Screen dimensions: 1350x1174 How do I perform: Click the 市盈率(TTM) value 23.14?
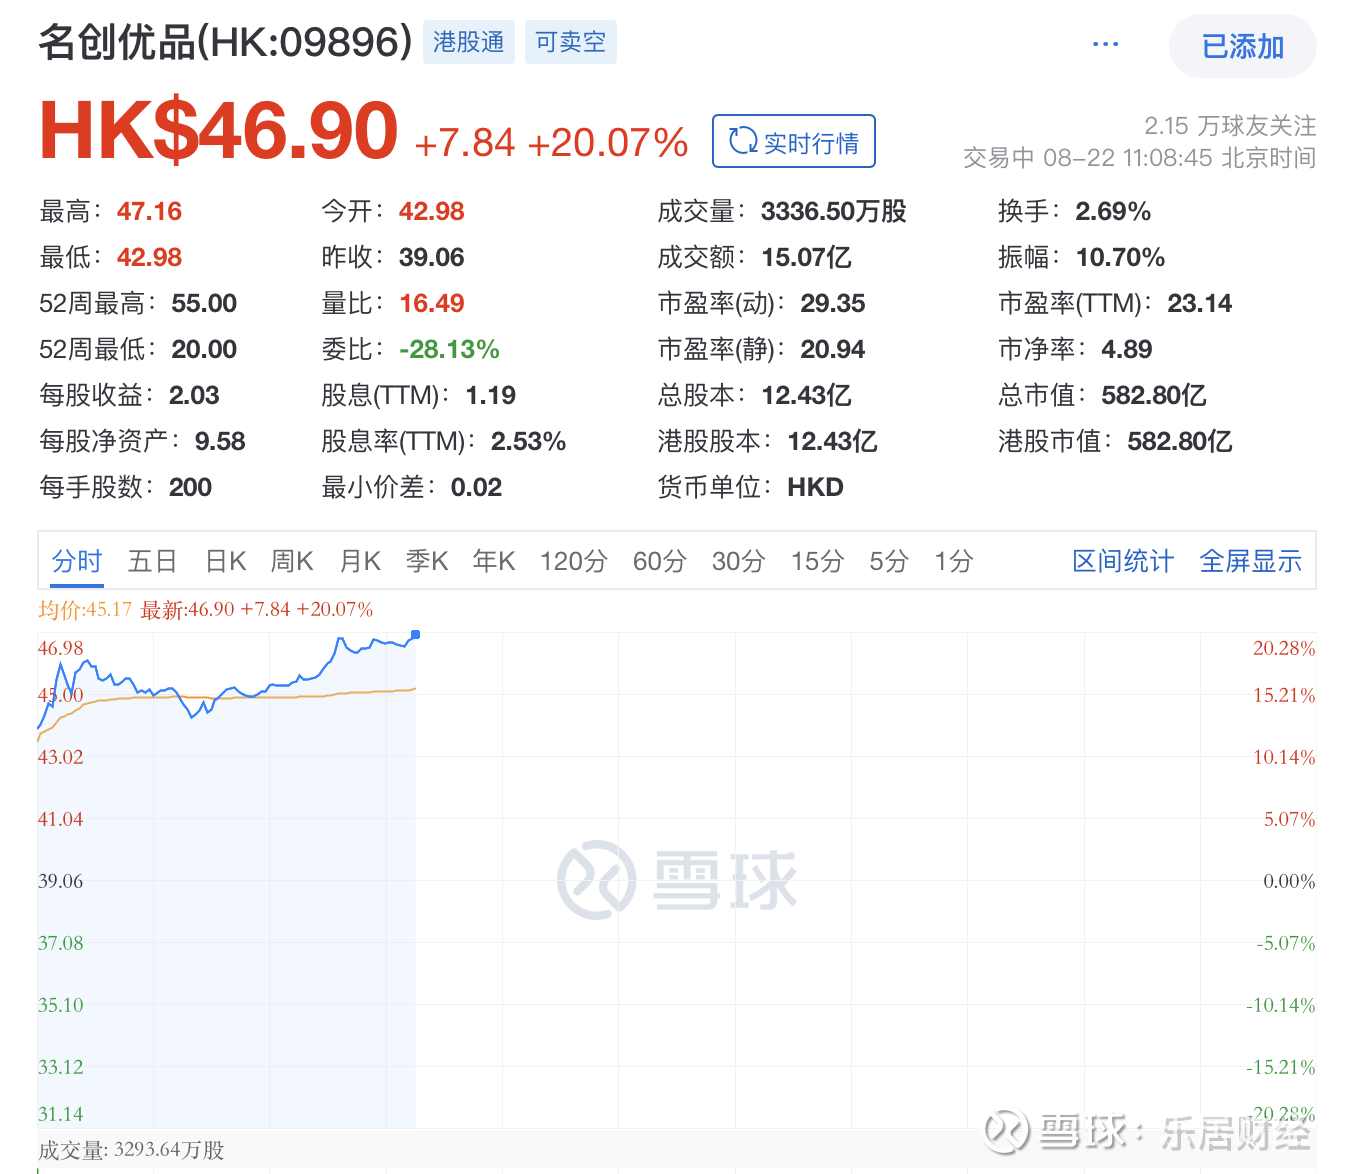1200,303
